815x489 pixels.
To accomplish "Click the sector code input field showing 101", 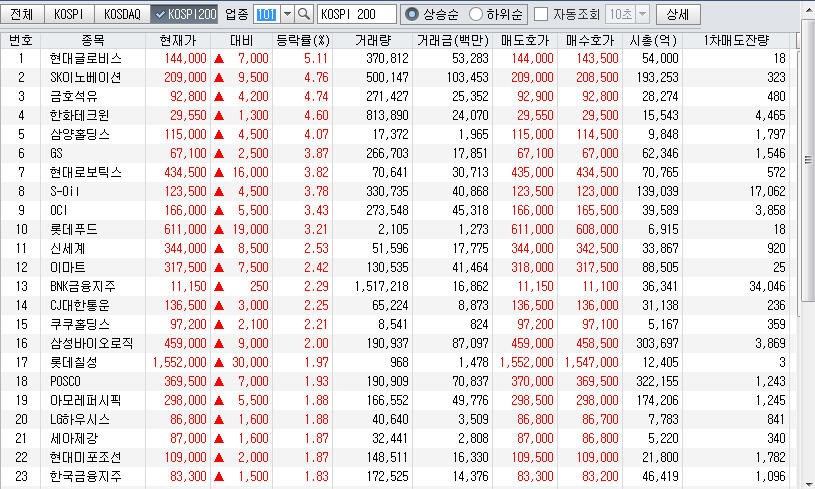I will 266,14.
